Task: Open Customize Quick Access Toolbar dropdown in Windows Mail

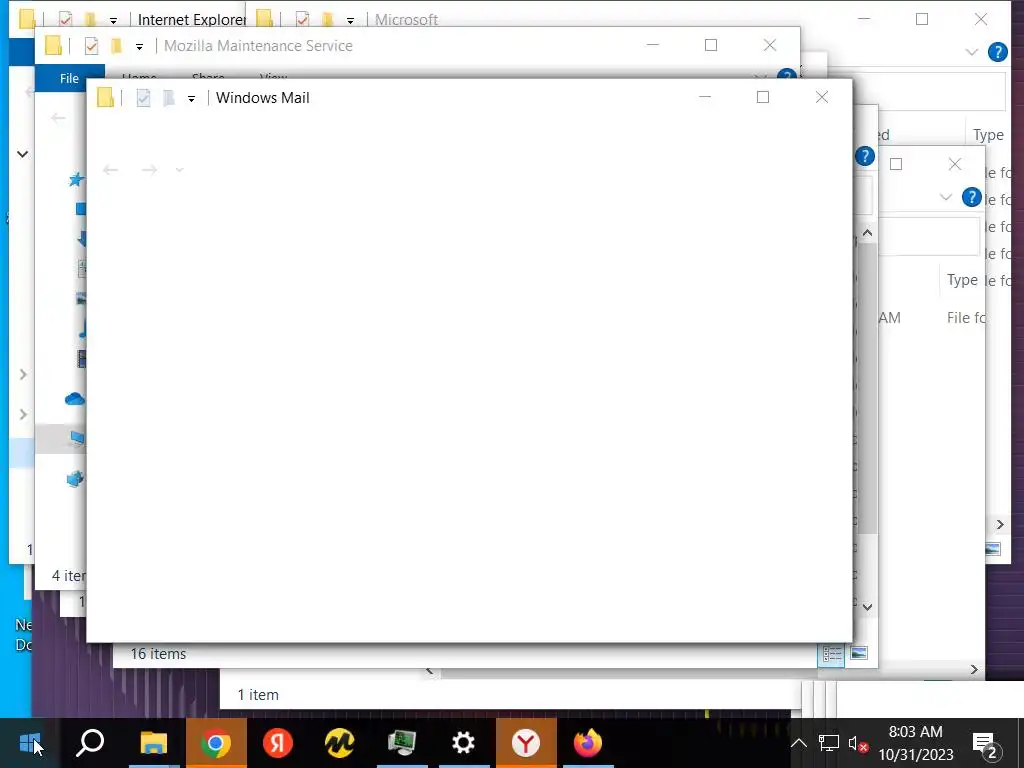Action: click(x=191, y=99)
